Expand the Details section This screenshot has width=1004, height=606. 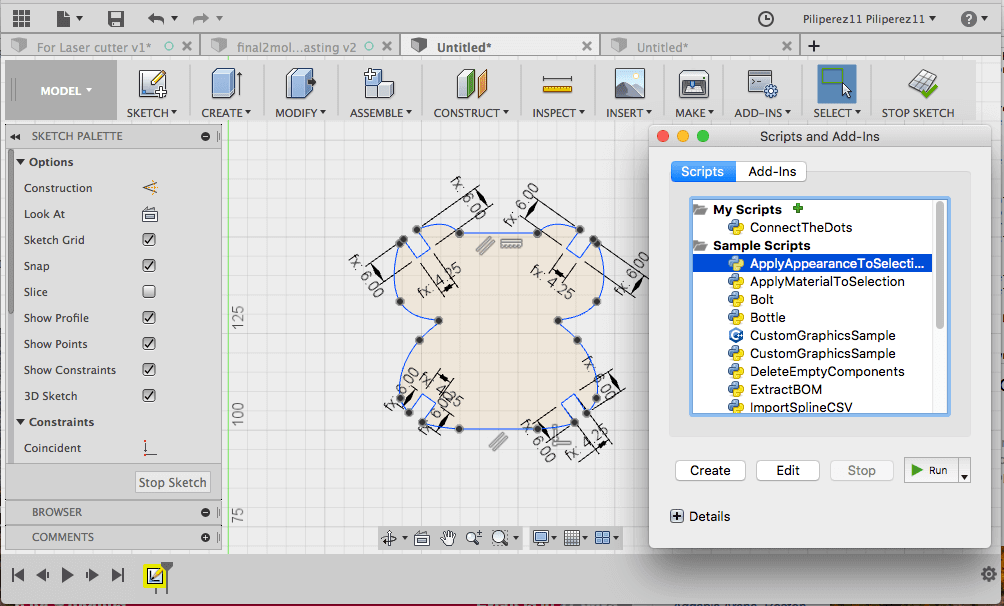(677, 517)
